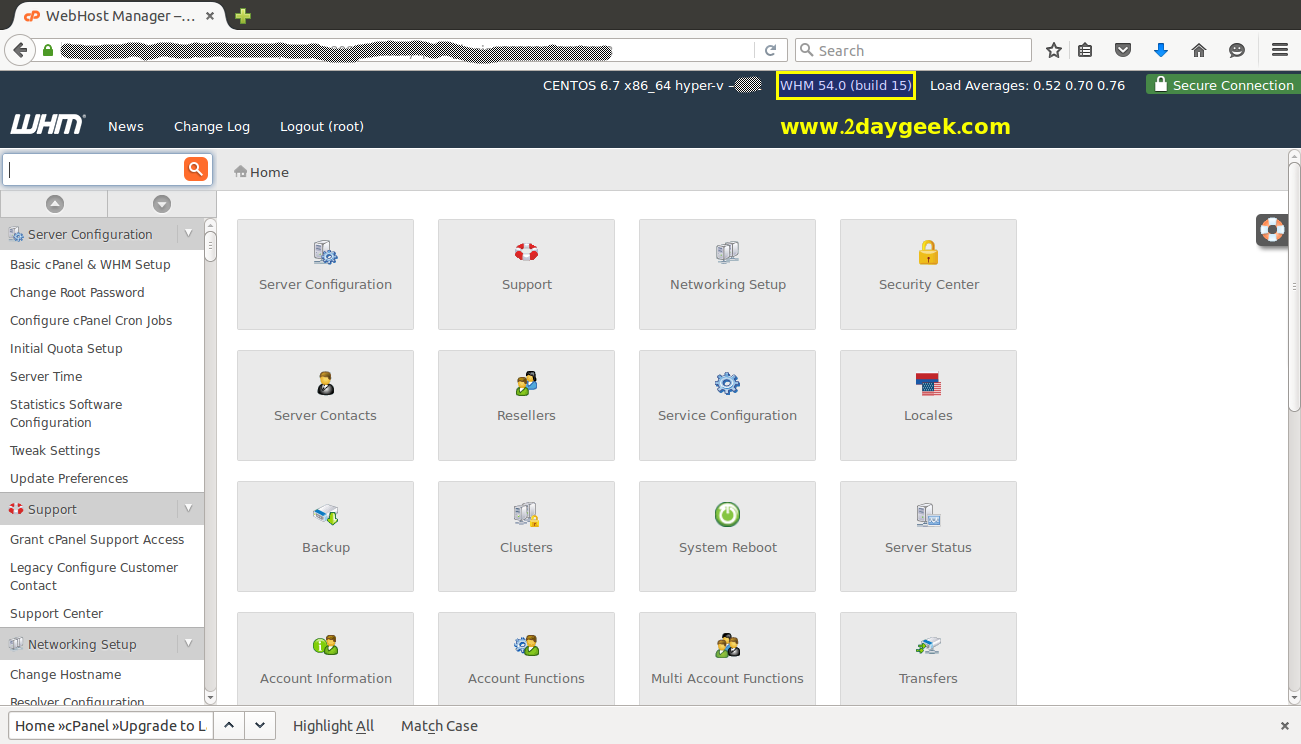The image size is (1301, 744).
Task: Open Tweak Settings in the sidebar
Action: point(55,450)
